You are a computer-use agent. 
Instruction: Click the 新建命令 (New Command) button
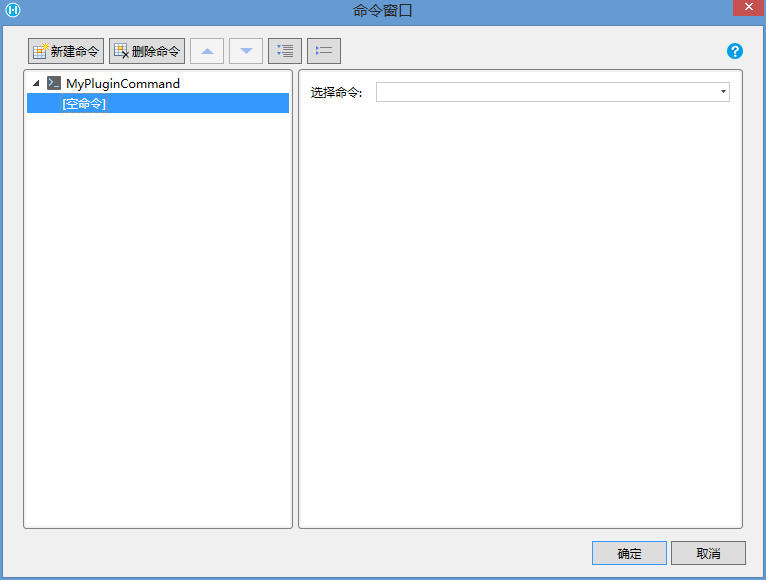point(66,51)
